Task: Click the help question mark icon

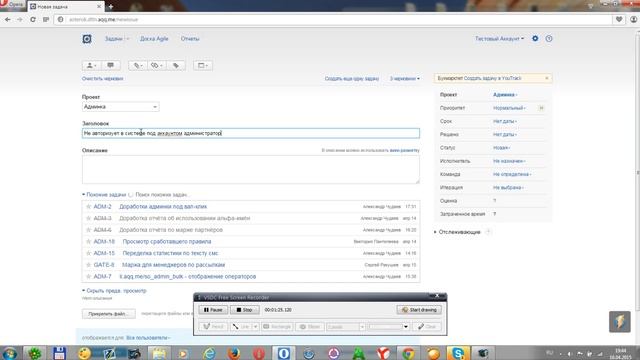Action: click(x=549, y=38)
